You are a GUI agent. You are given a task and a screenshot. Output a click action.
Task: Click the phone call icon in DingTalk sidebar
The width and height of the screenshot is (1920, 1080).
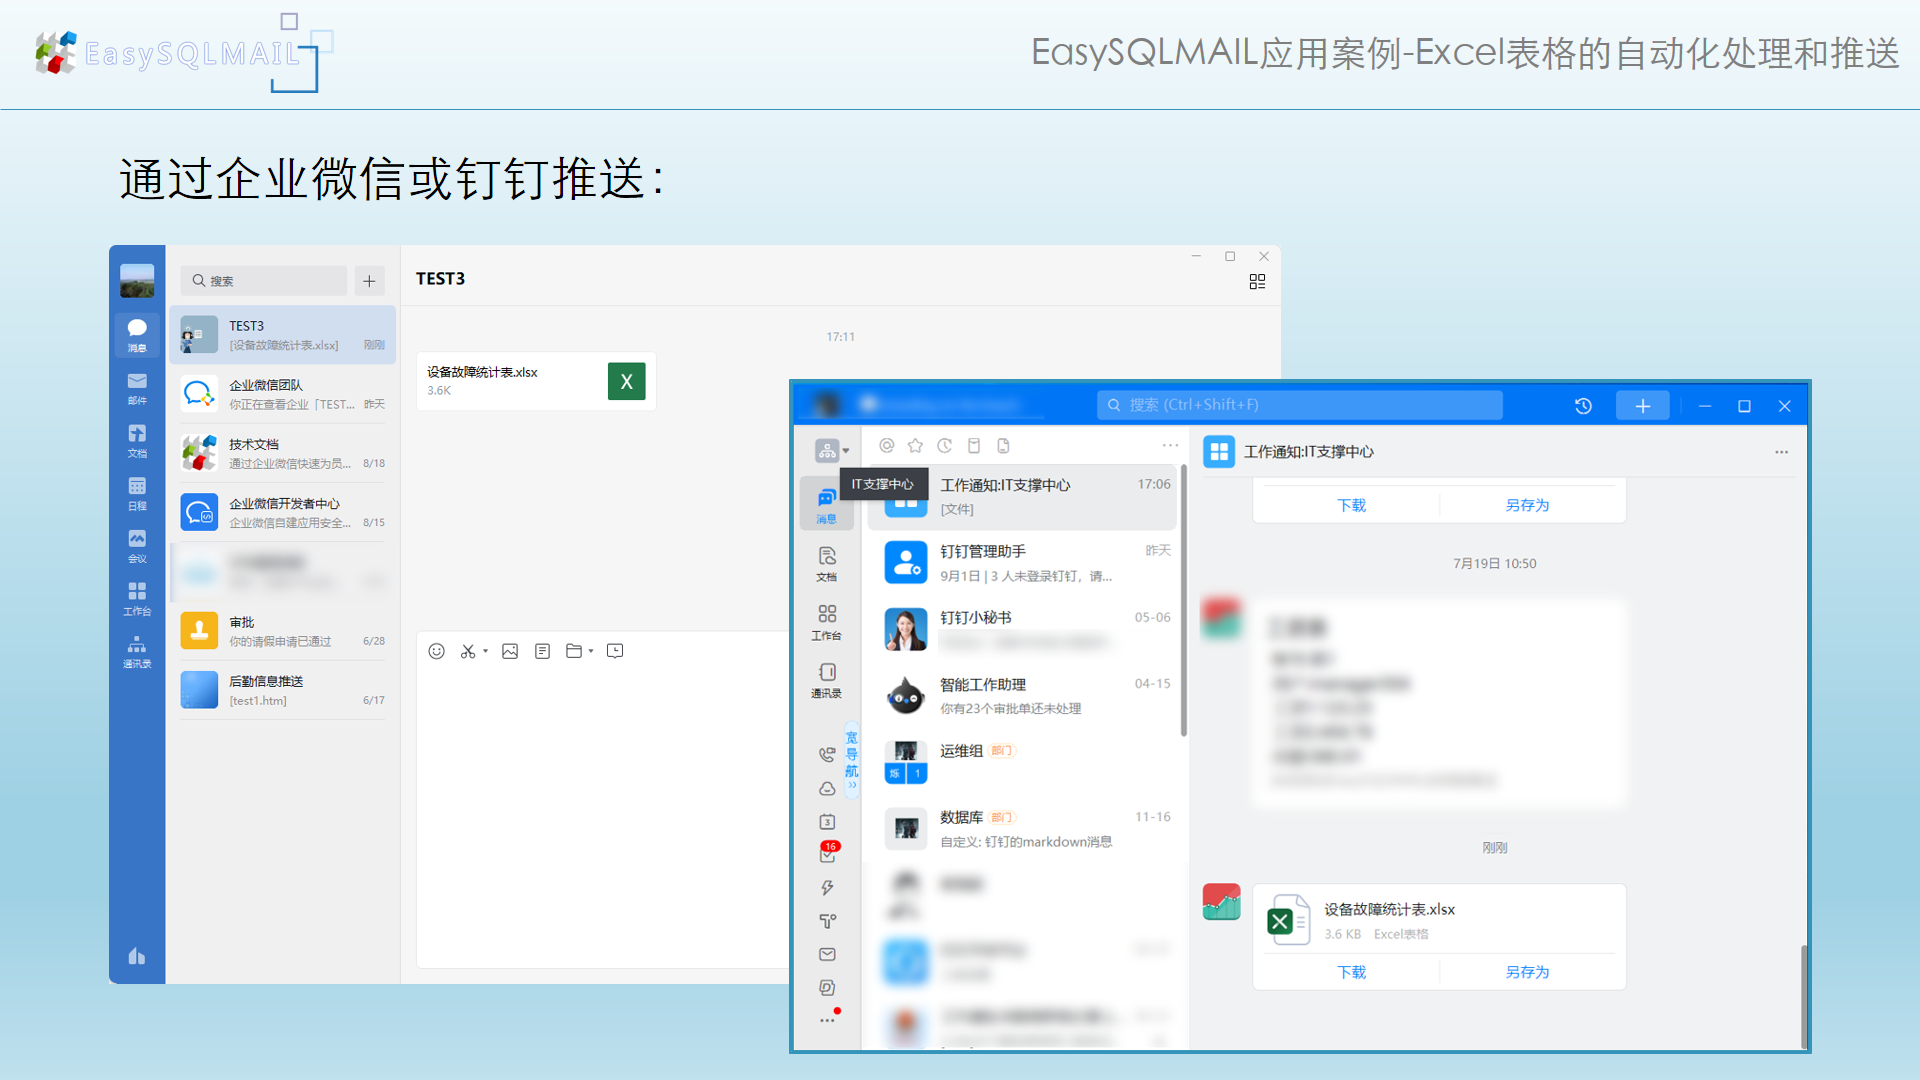point(827,755)
